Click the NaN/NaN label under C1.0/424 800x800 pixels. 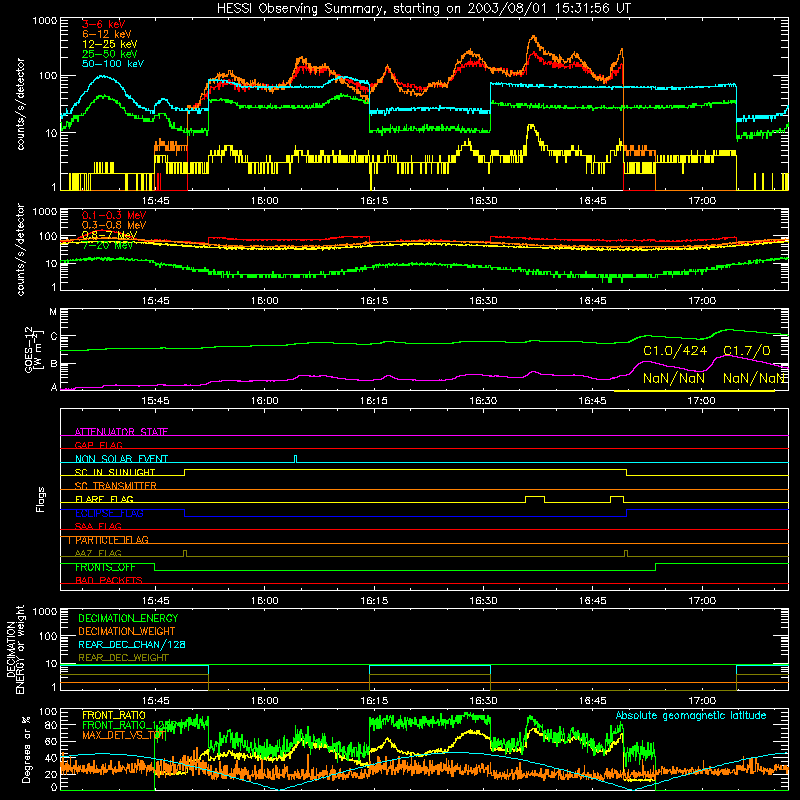tap(673, 379)
